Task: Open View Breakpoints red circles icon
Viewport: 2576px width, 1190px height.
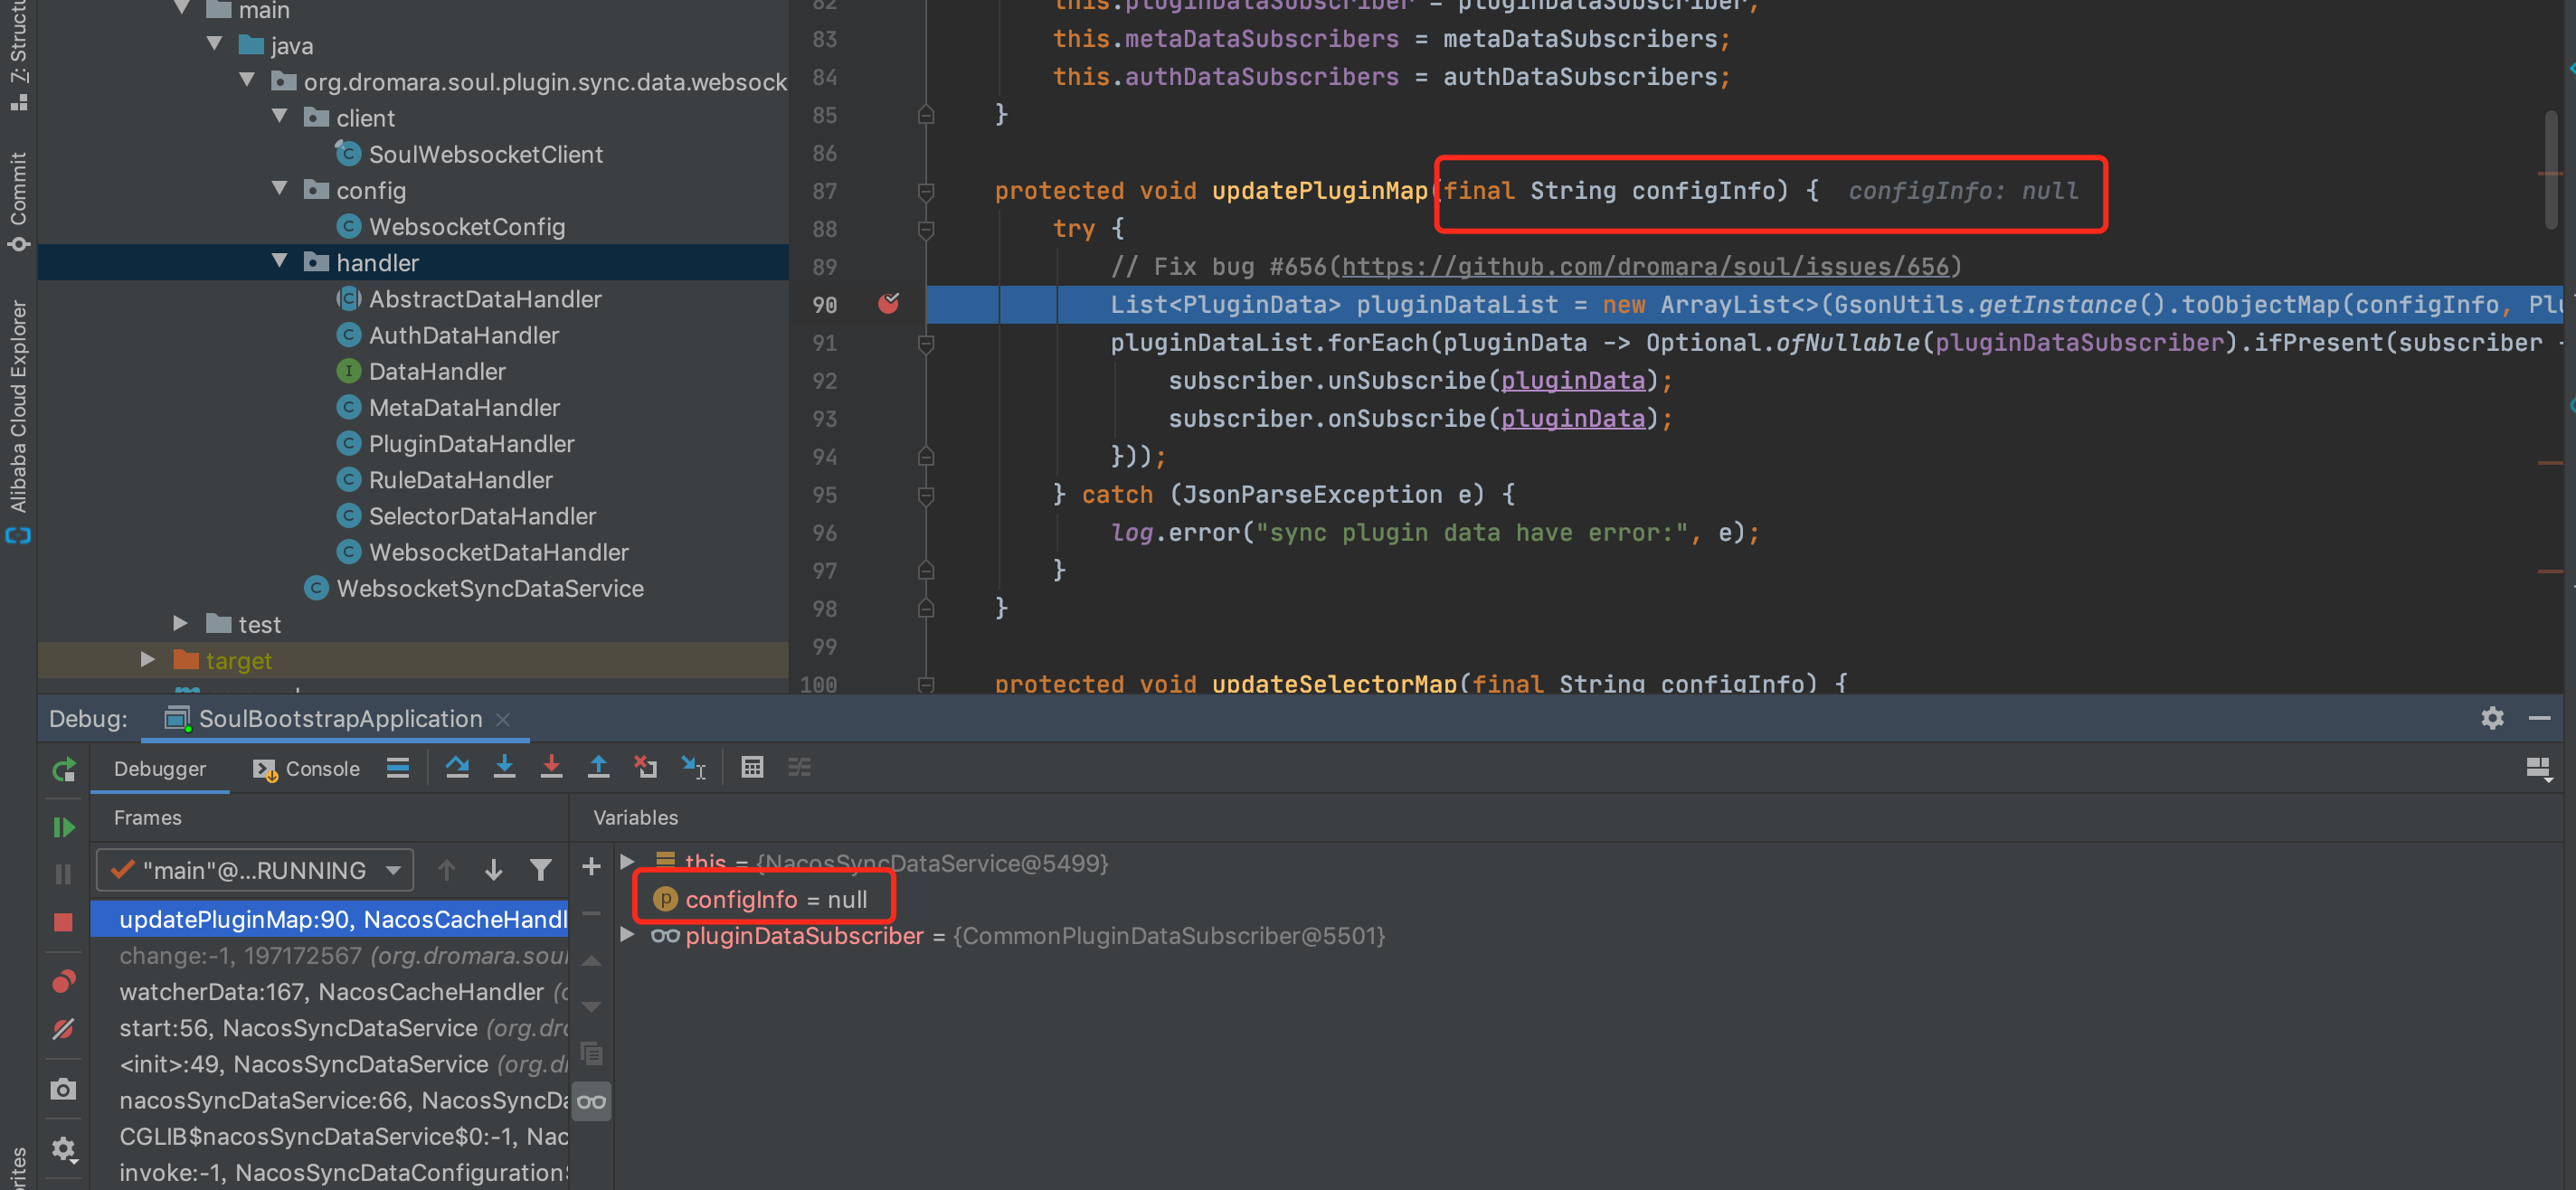Action: pyautogui.click(x=64, y=982)
